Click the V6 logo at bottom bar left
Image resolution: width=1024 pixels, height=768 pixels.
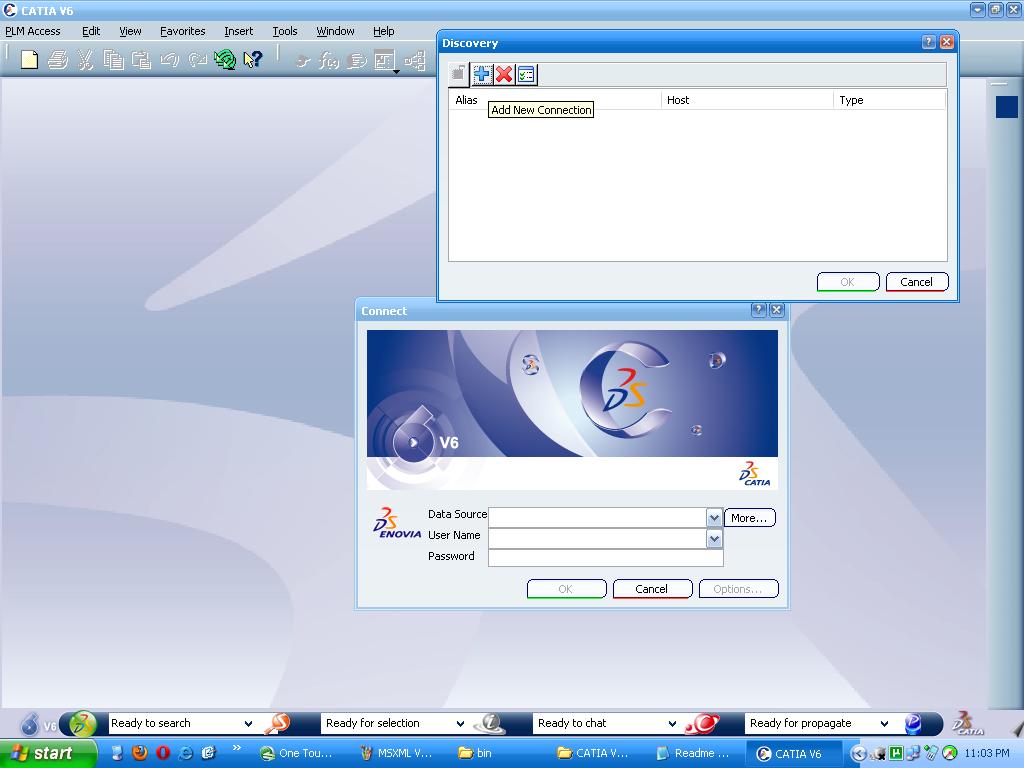(38, 724)
